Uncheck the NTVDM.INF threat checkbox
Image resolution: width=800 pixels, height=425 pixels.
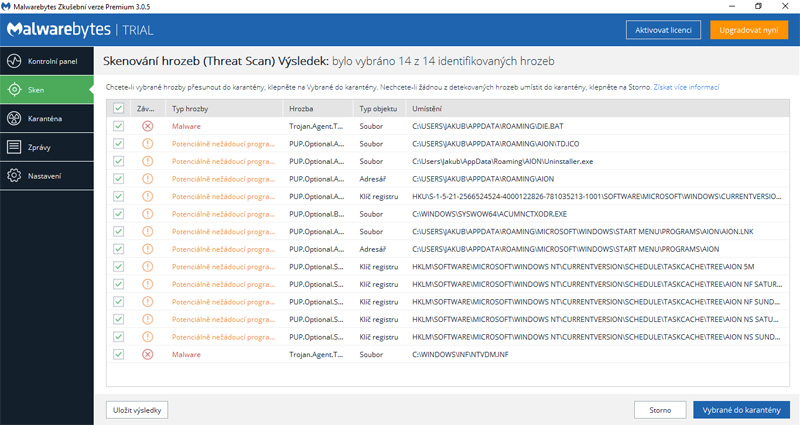118,354
